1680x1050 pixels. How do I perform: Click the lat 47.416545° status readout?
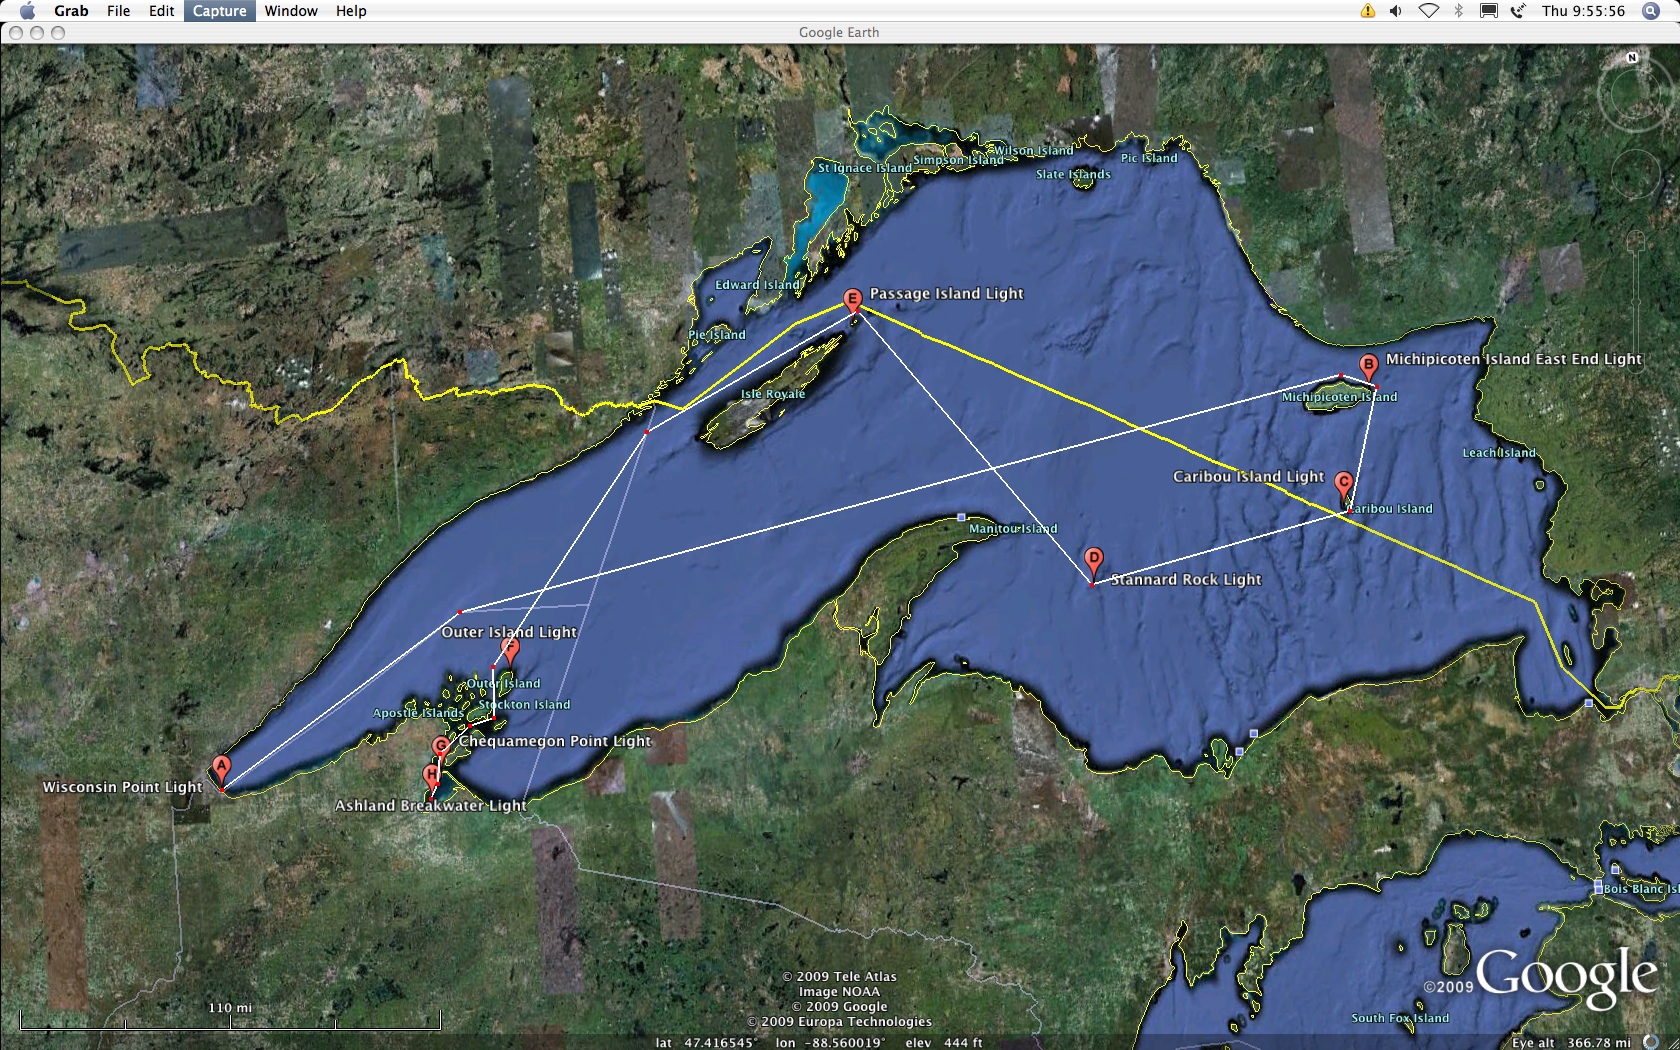(x=705, y=1043)
